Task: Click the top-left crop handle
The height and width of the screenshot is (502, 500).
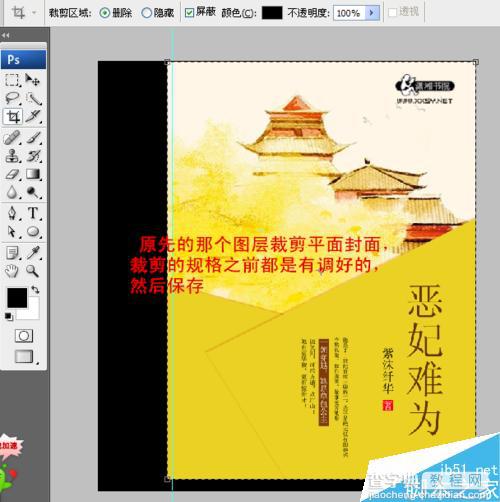Action: point(167,62)
